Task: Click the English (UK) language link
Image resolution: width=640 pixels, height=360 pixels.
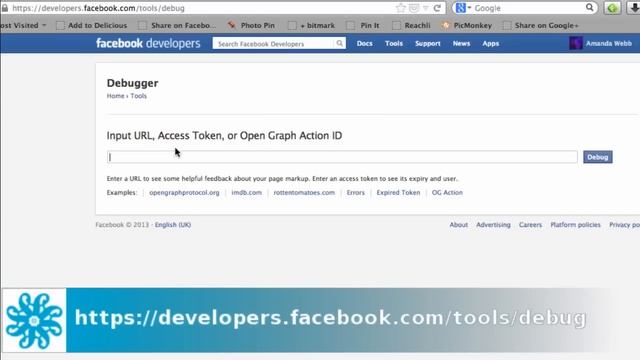Action: [173, 225]
